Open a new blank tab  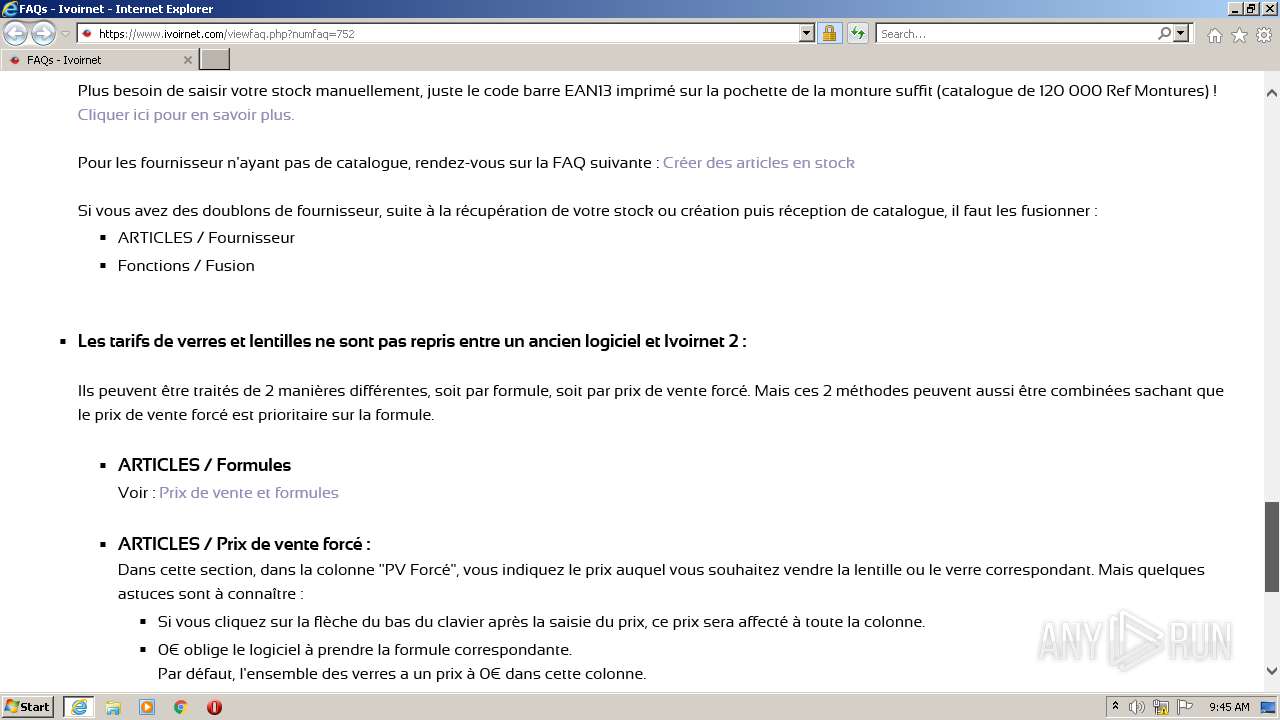tap(215, 60)
